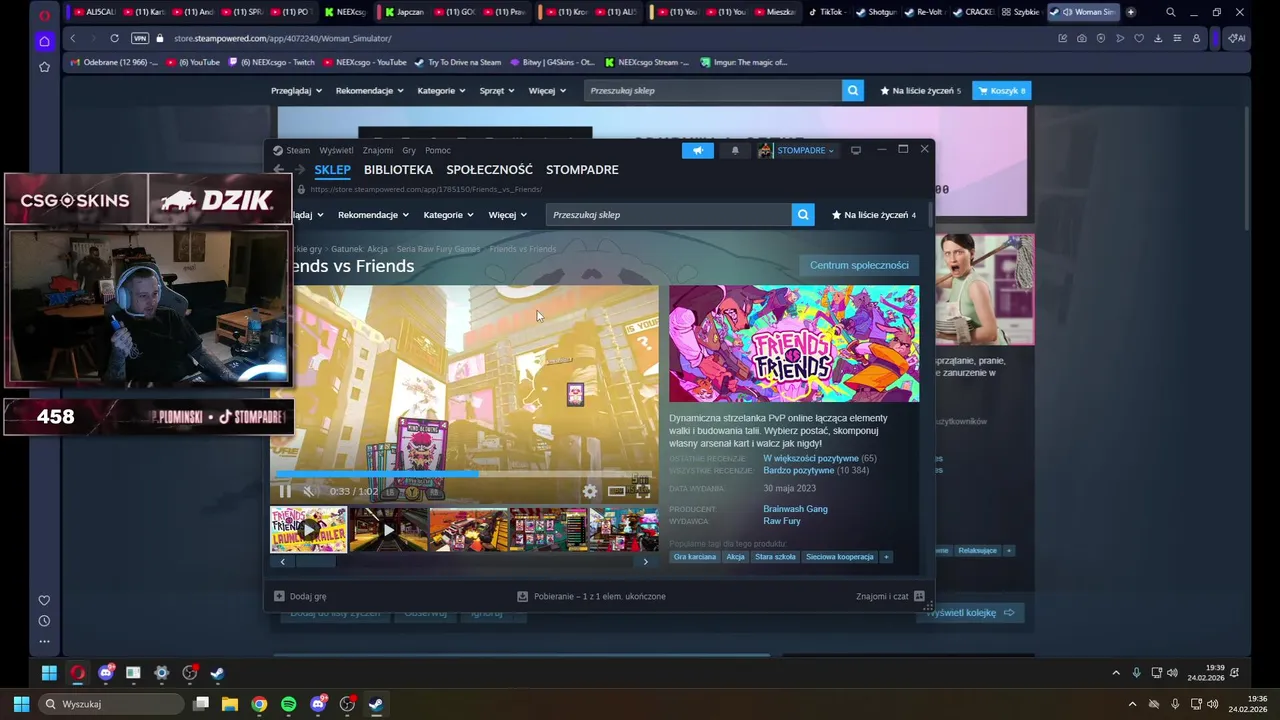The height and width of the screenshot is (720, 1280).
Task: Pause the Friends vs Friends trailer
Action: tap(285, 491)
